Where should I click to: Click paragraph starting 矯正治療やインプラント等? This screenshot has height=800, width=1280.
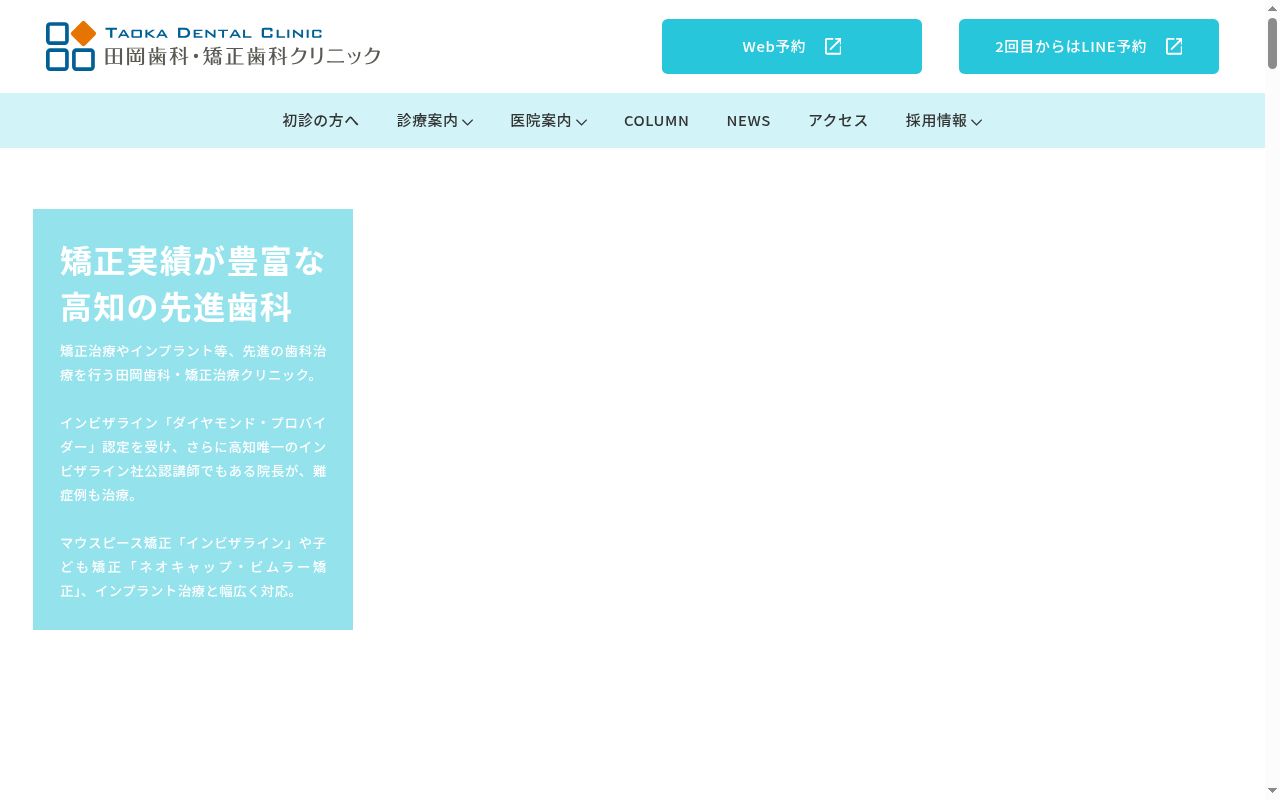[x=193, y=363]
